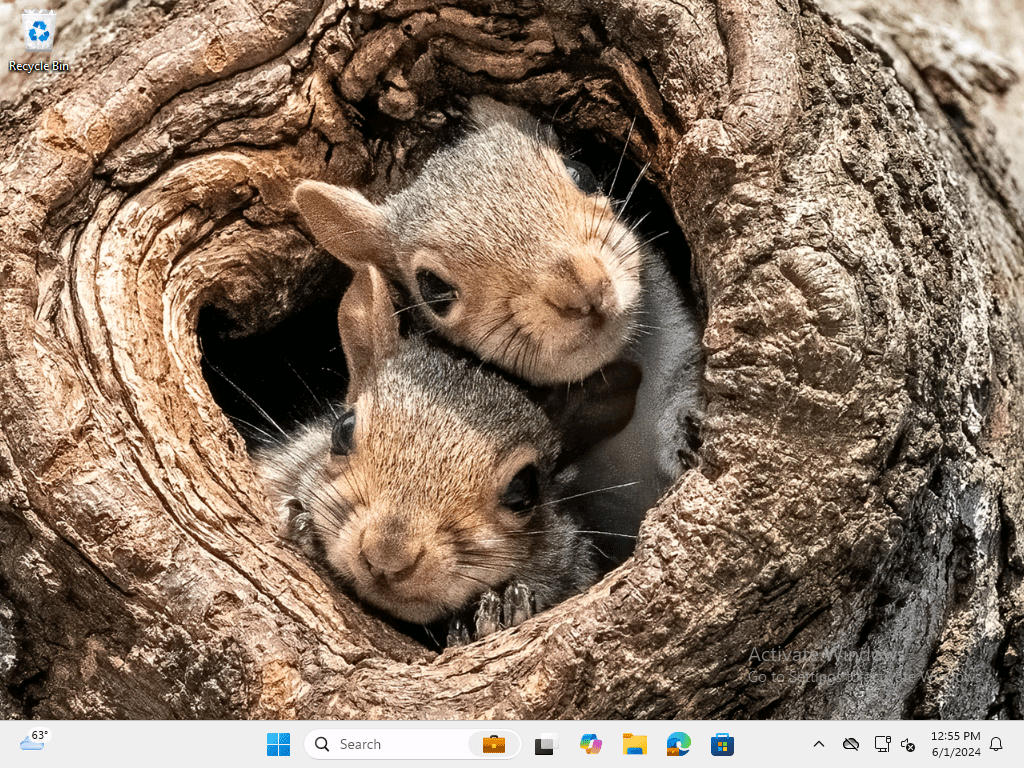
Task: Click the show desktop strip at taskbar's end
Action: tap(1020, 744)
